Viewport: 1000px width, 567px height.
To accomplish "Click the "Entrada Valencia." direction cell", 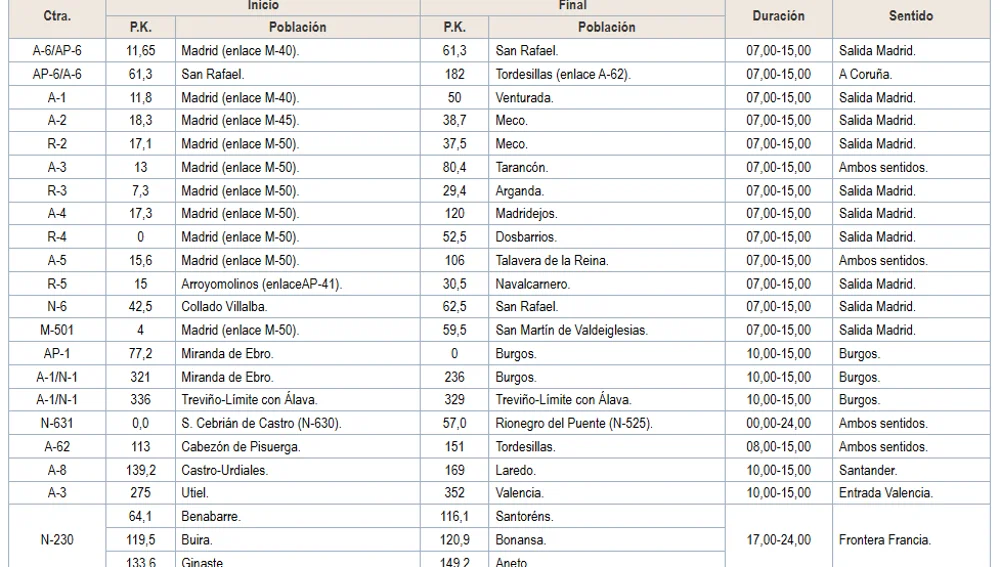I will 886,493.
